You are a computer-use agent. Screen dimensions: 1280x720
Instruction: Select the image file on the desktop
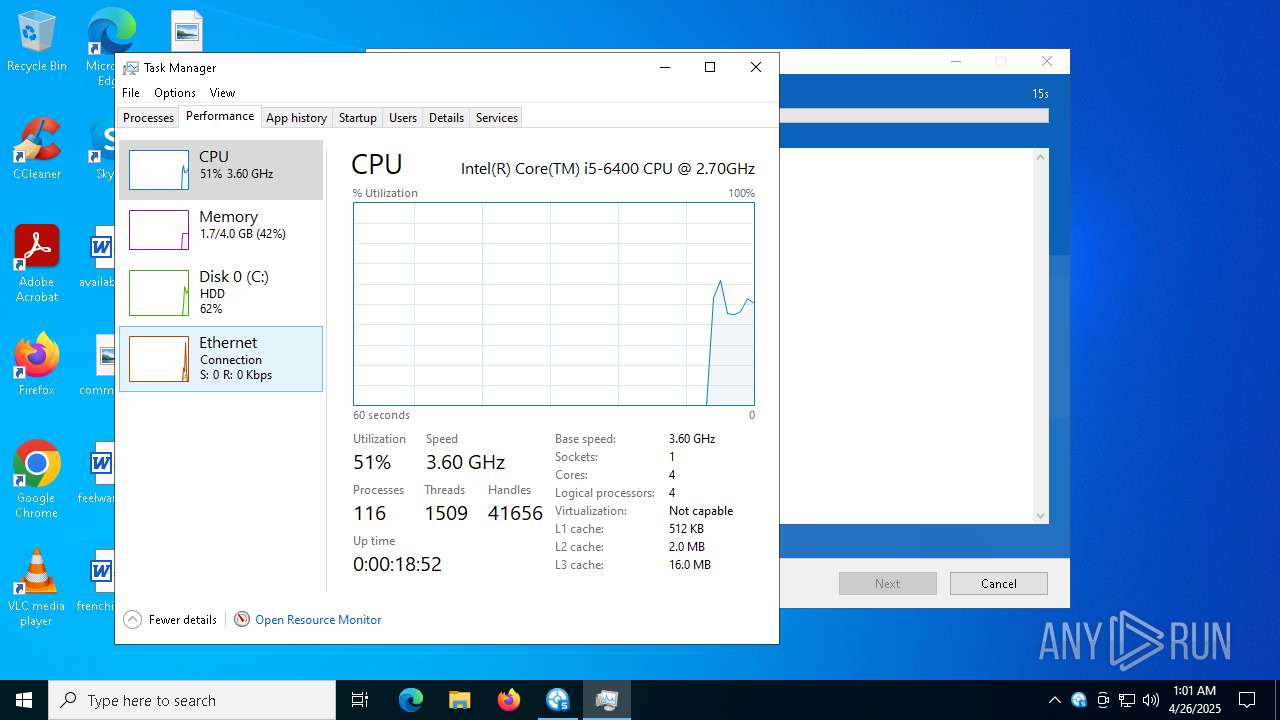click(186, 30)
